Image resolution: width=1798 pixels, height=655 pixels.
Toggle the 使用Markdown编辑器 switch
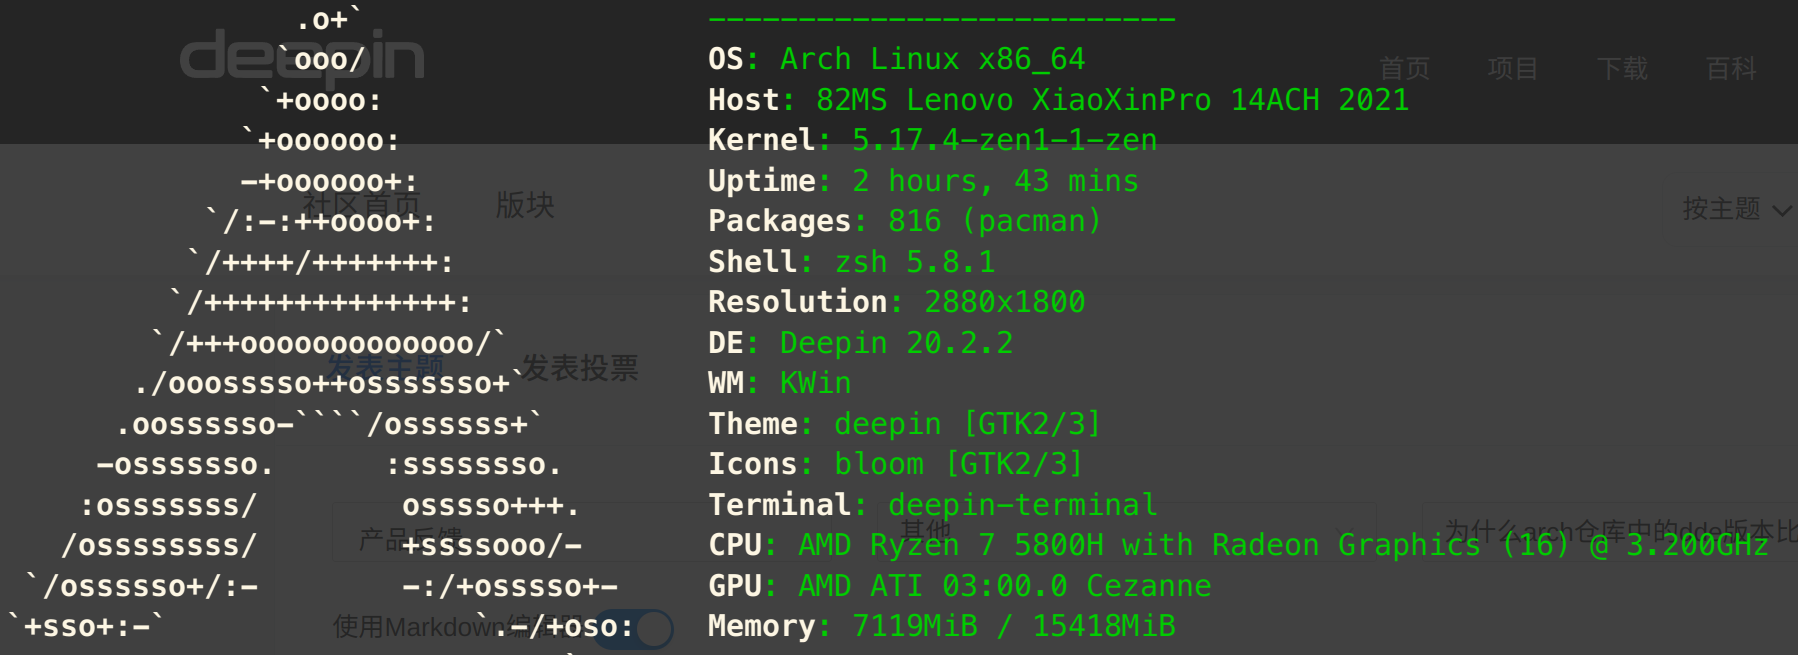pos(634,628)
